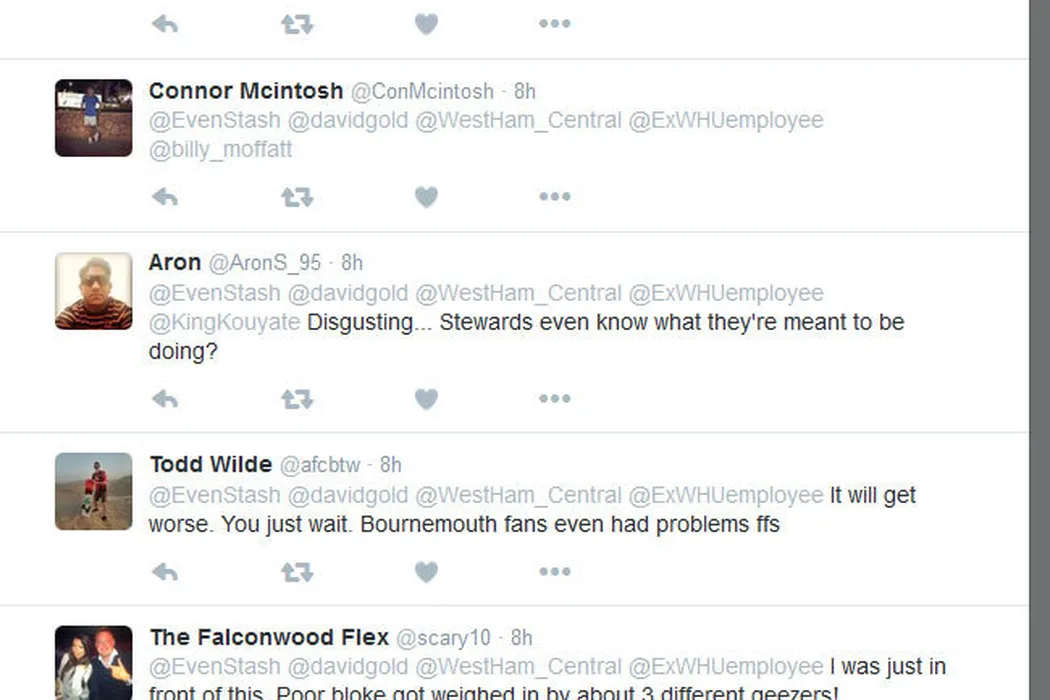Like Connor Mcintosh's tweet
1050x700 pixels.
tap(426, 197)
